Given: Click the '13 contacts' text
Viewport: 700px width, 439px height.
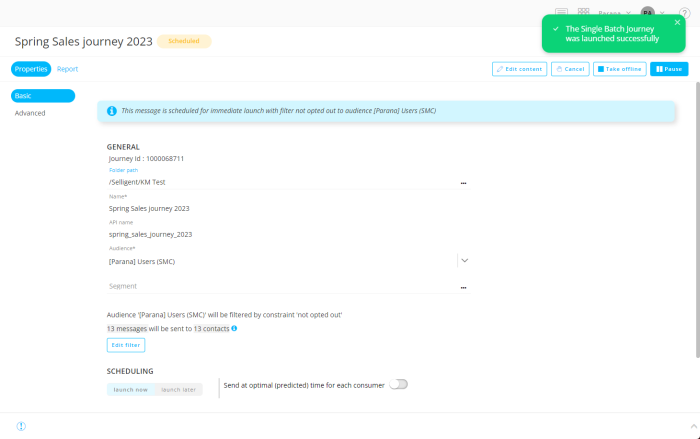Looking at the screenshot, I should [x=212, y=329].
